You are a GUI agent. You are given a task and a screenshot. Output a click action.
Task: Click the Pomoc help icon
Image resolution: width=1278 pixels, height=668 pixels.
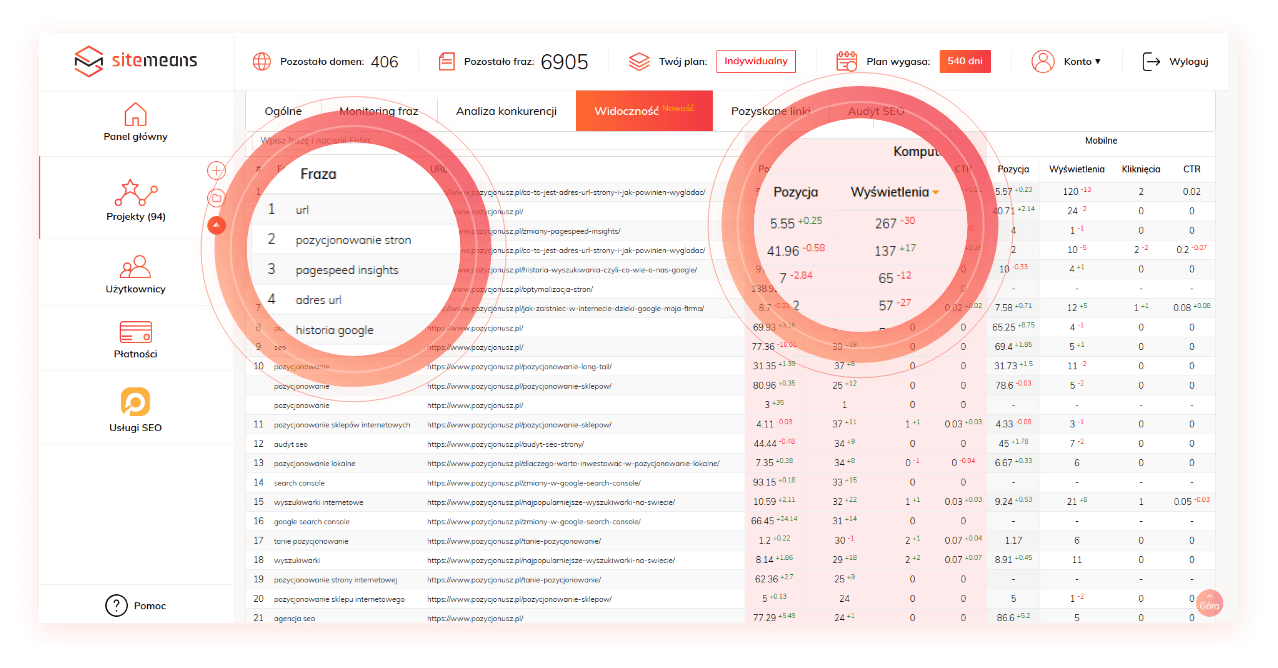pyautogui.click(x=117, y=605)
